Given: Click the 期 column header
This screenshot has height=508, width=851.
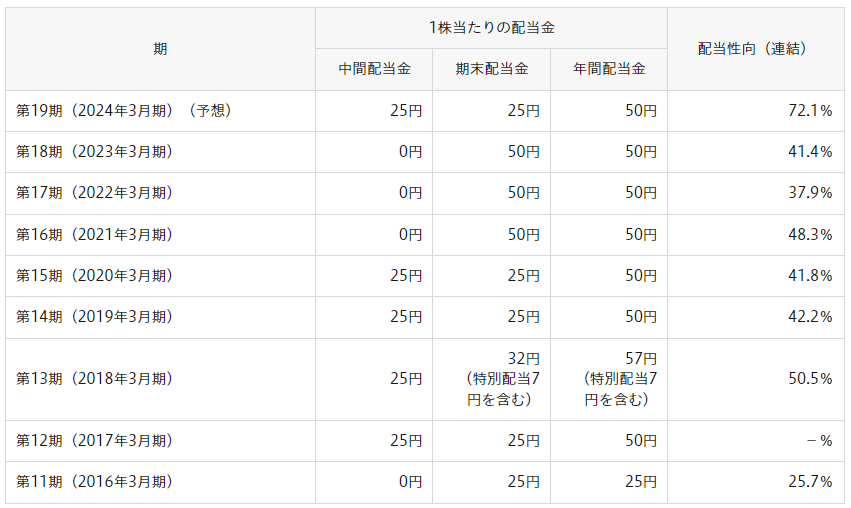Looking at the screenshot, I should pos(160,49).
